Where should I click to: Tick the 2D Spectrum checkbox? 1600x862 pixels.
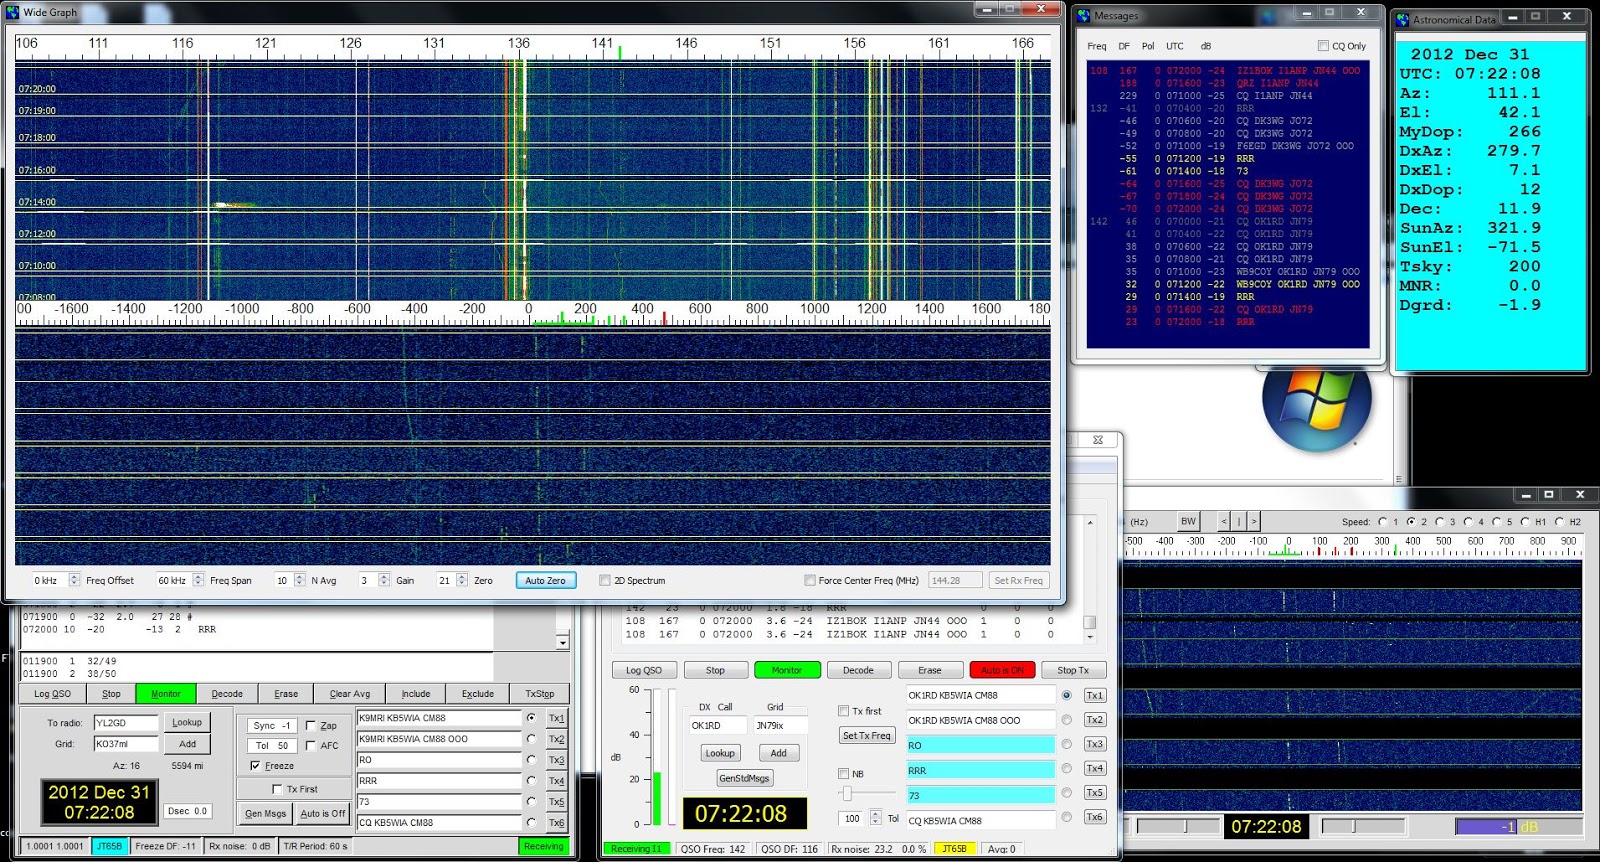[605, 580]
